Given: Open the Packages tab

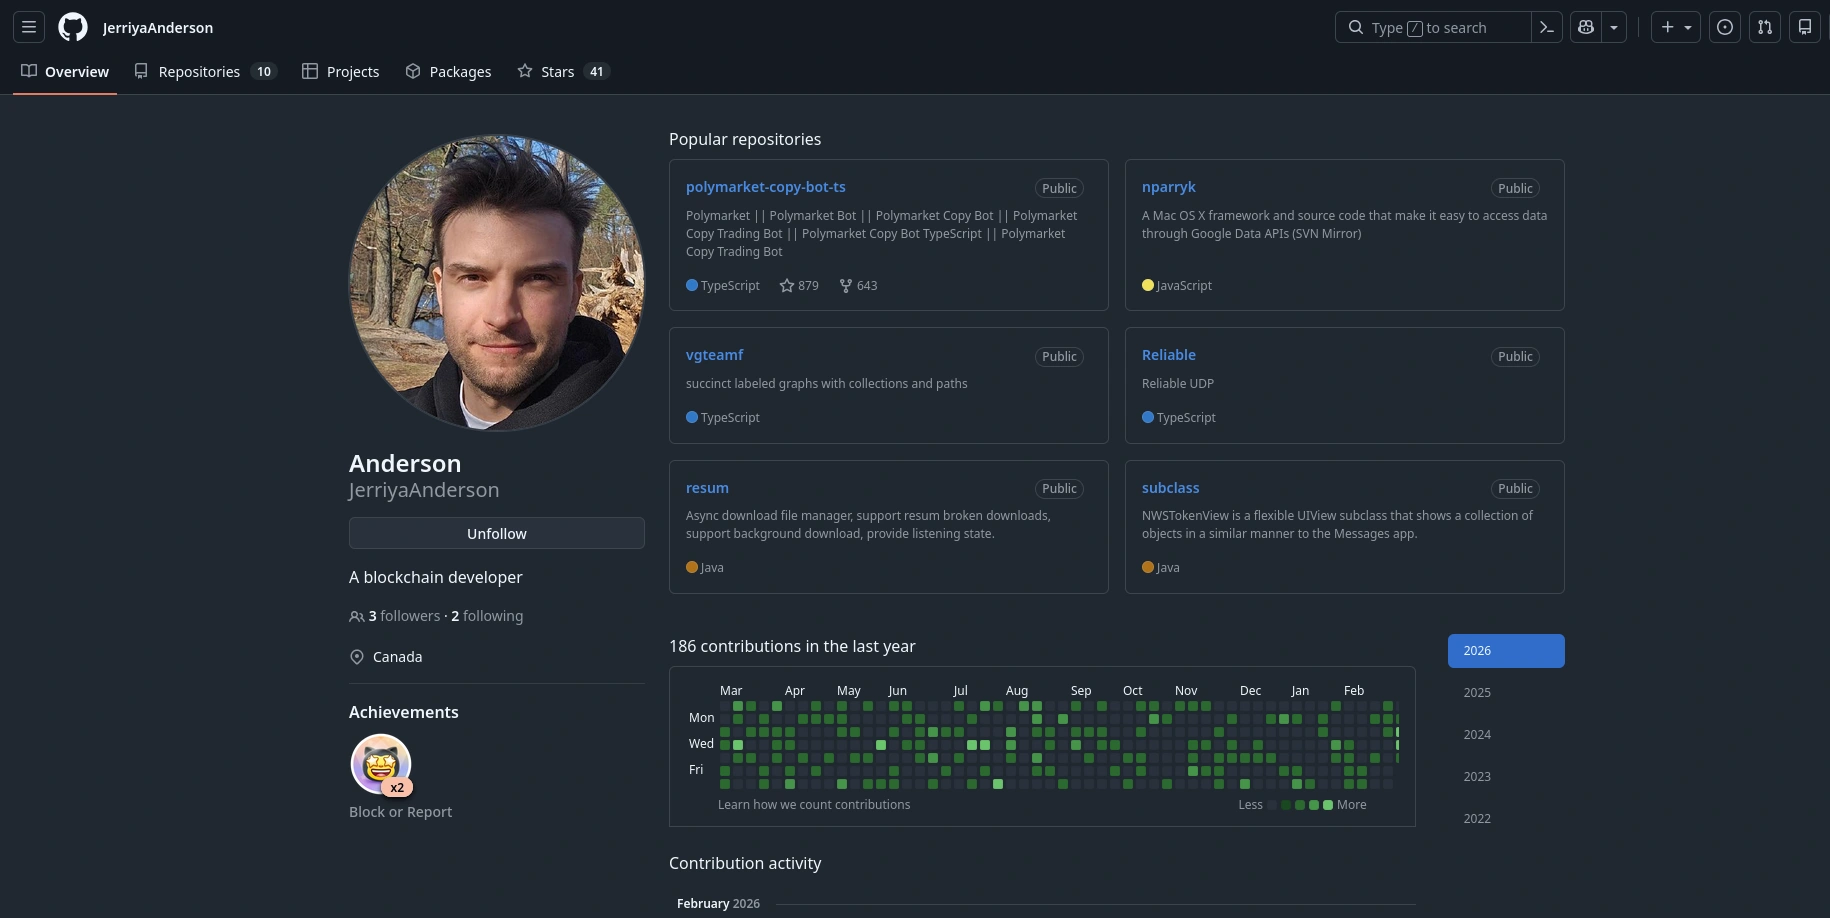Looking at the screenshot, I should pos(460,71).
